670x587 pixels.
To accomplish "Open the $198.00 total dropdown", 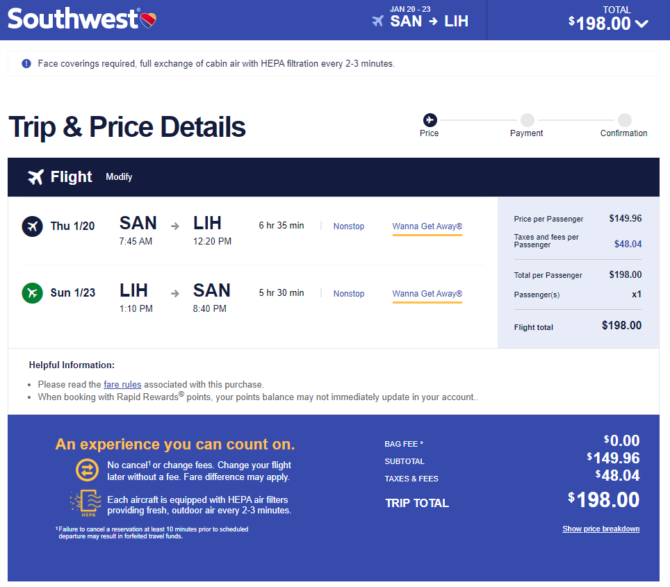I will point(604,23).
